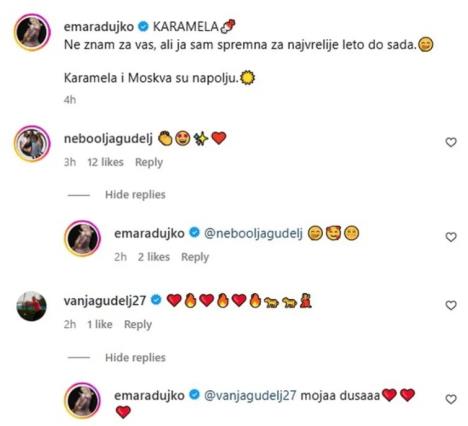Open the @vanjagudelj27 mention link
Viewport: 468px width, 426px height.
point(250,396)
